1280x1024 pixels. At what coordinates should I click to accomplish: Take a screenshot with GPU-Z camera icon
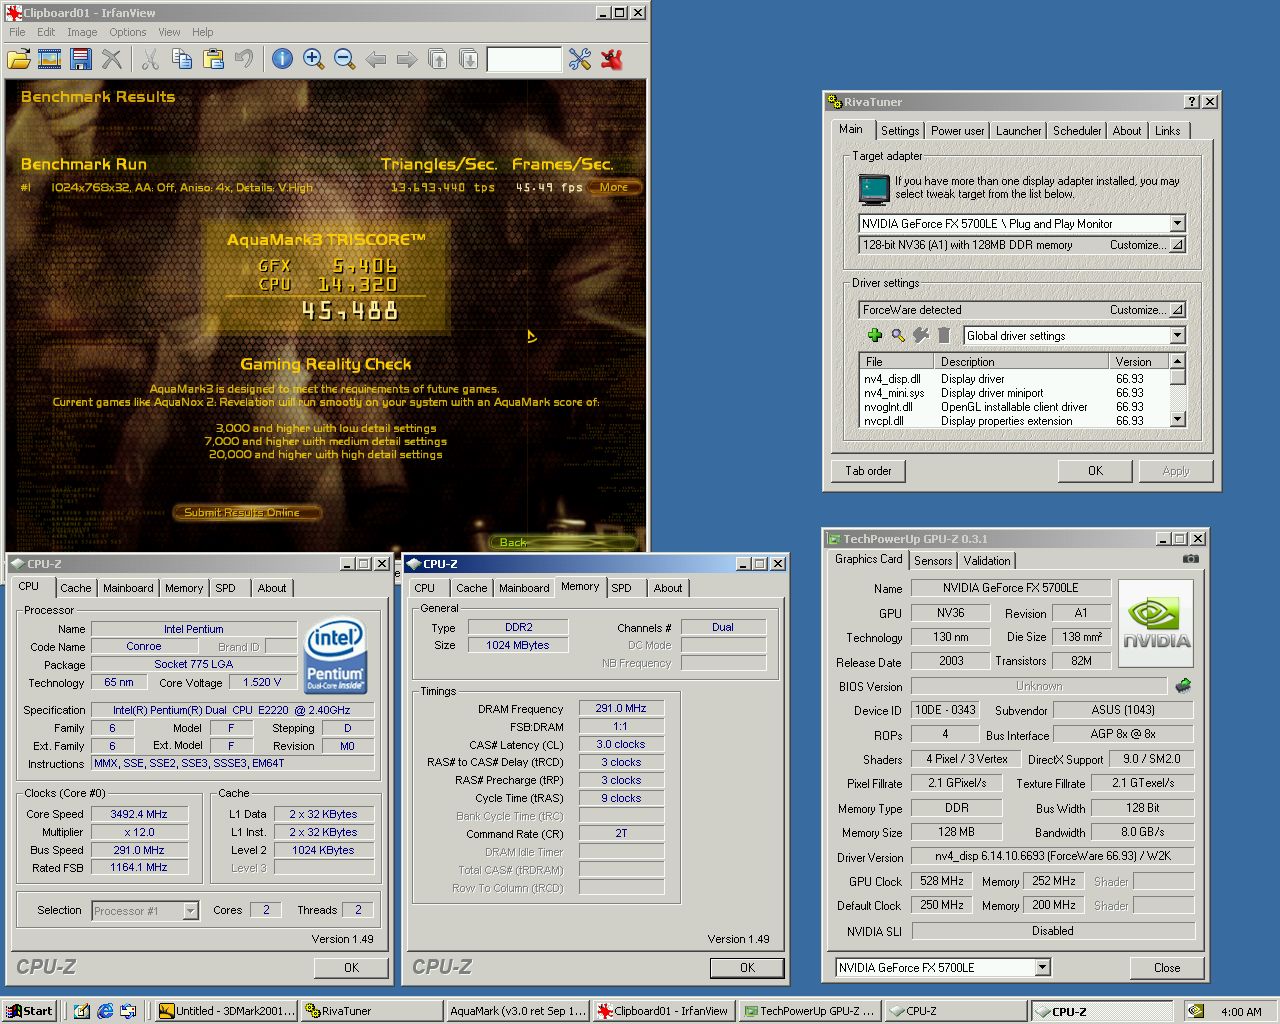1191,559
